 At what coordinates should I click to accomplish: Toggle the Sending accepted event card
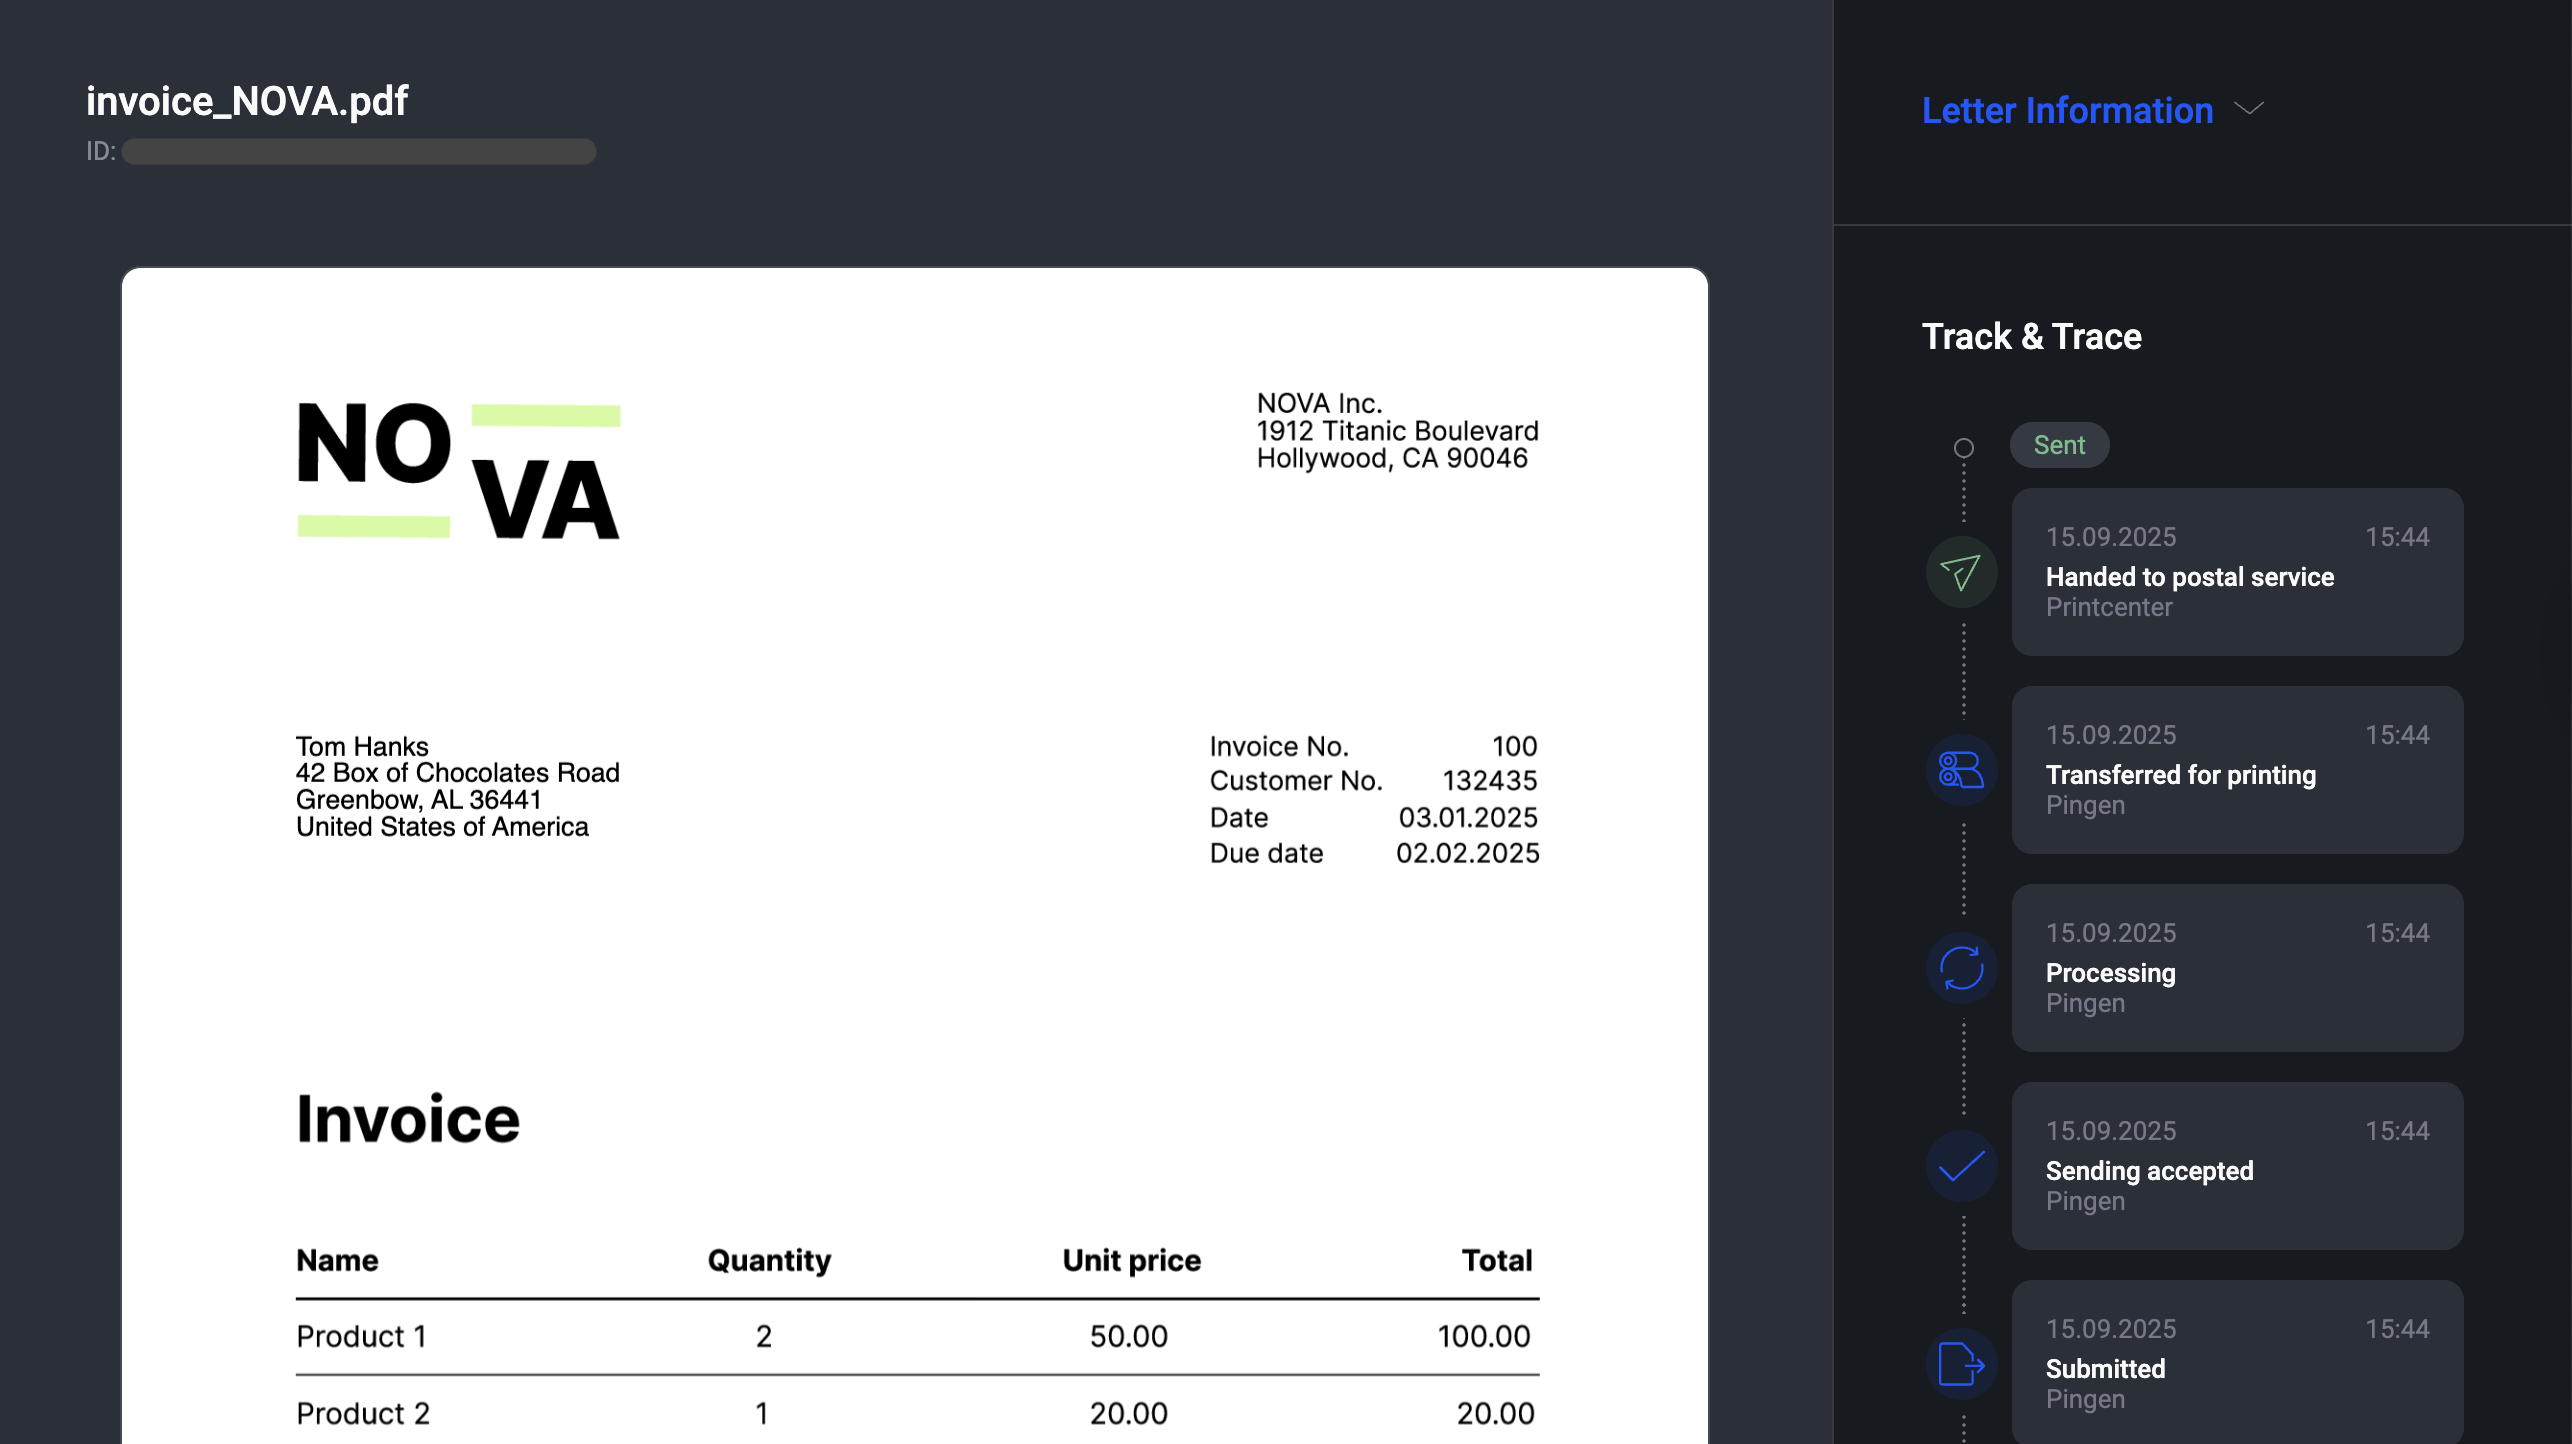pos(2237,1166)
